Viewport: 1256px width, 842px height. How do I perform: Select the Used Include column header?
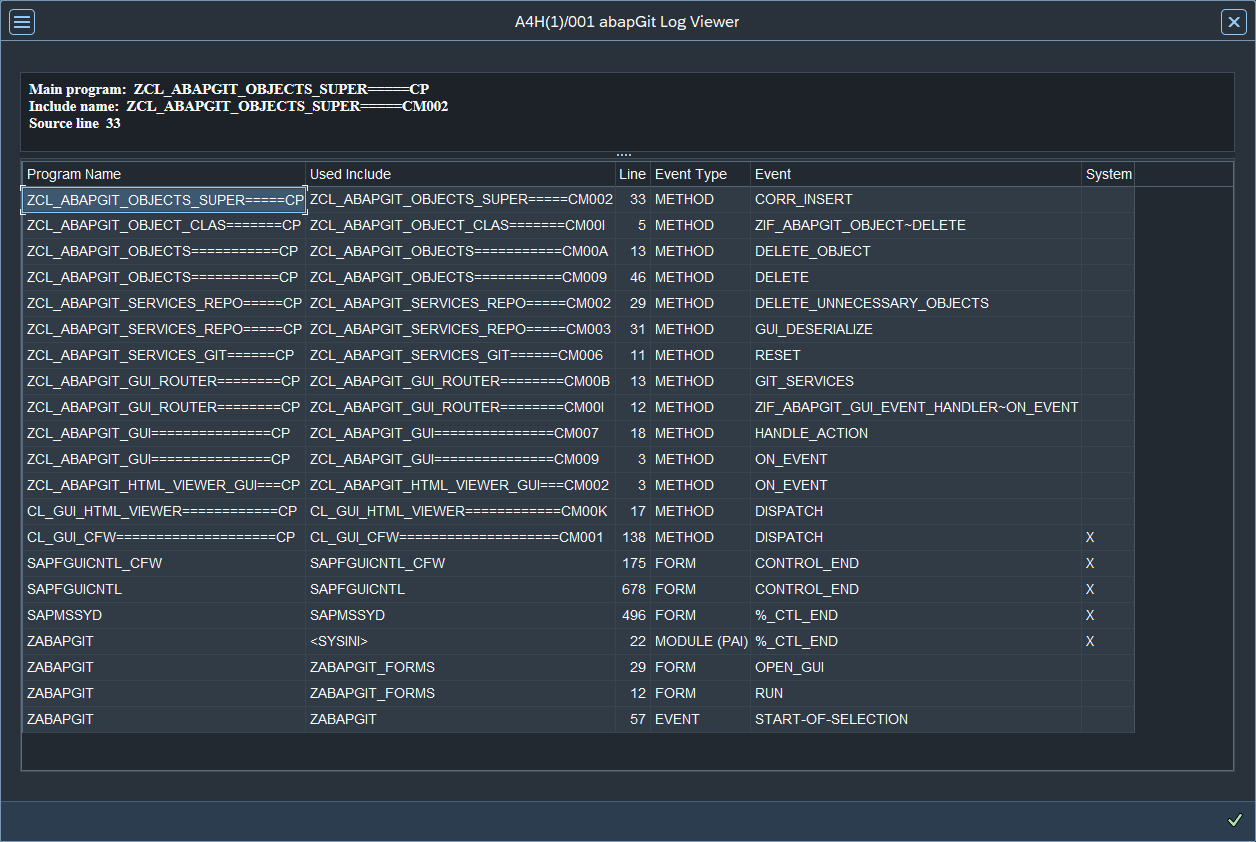(461, 174)
